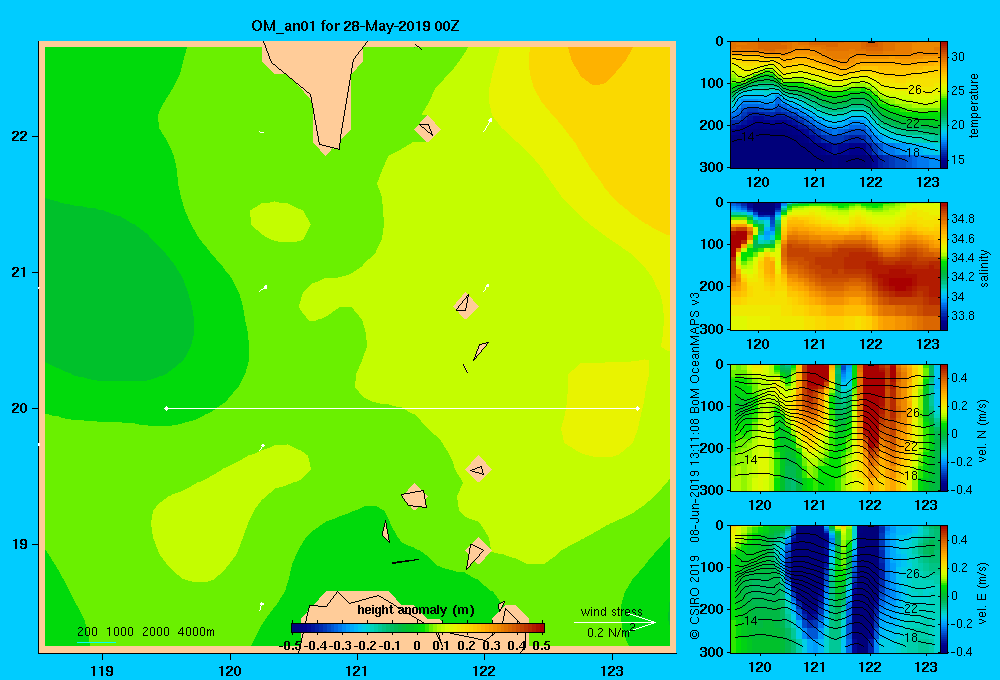Click the salinity color scale bar
The height and width of the screenshot is (680, 1000).
coord(945,266)
